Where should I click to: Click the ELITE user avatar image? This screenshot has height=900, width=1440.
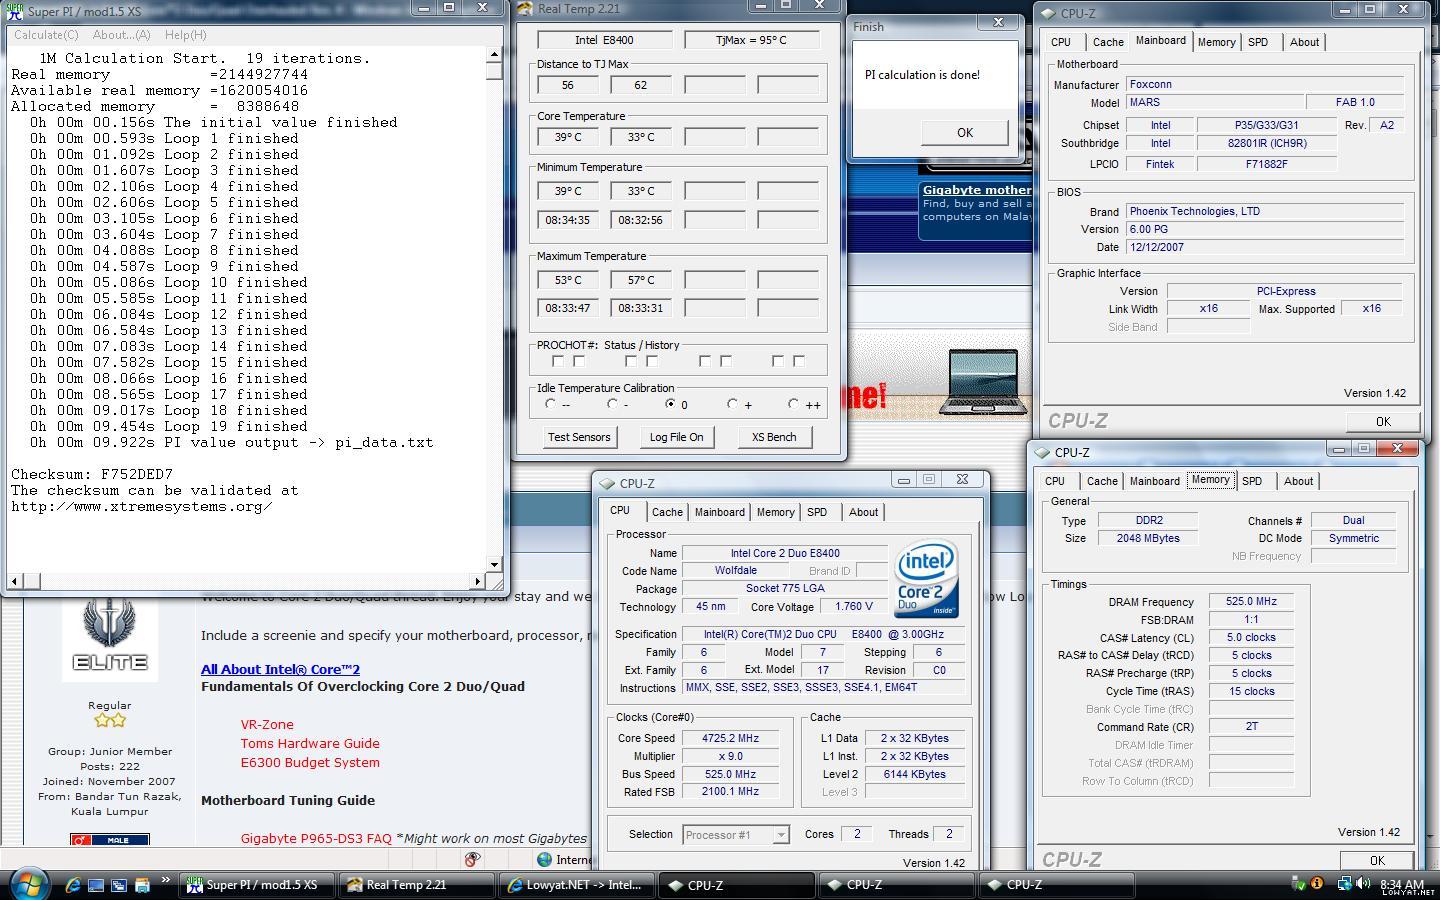[110, 637]
